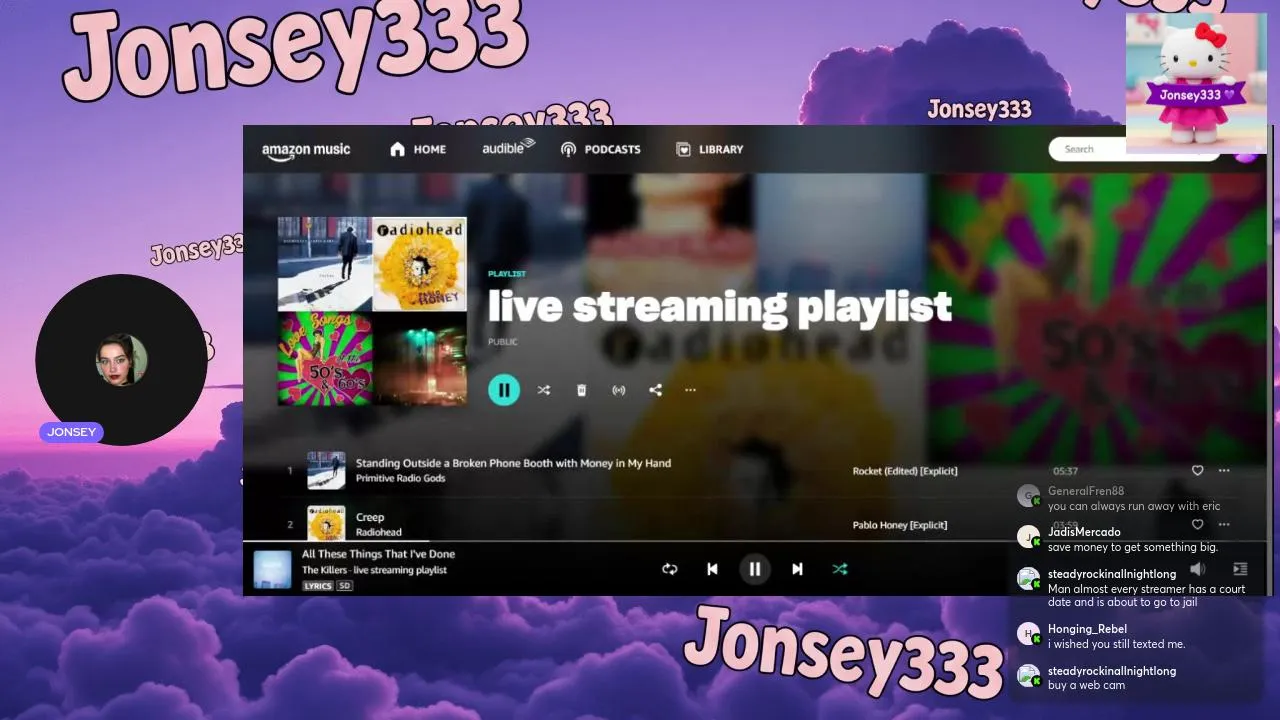Skip to the previous track
Screen dimensions: 1280x720
(712, 569)
